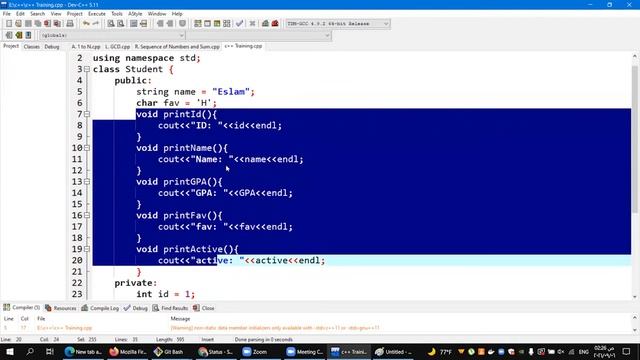
Task: Open the notification center icon
Action: click(627, 351)
